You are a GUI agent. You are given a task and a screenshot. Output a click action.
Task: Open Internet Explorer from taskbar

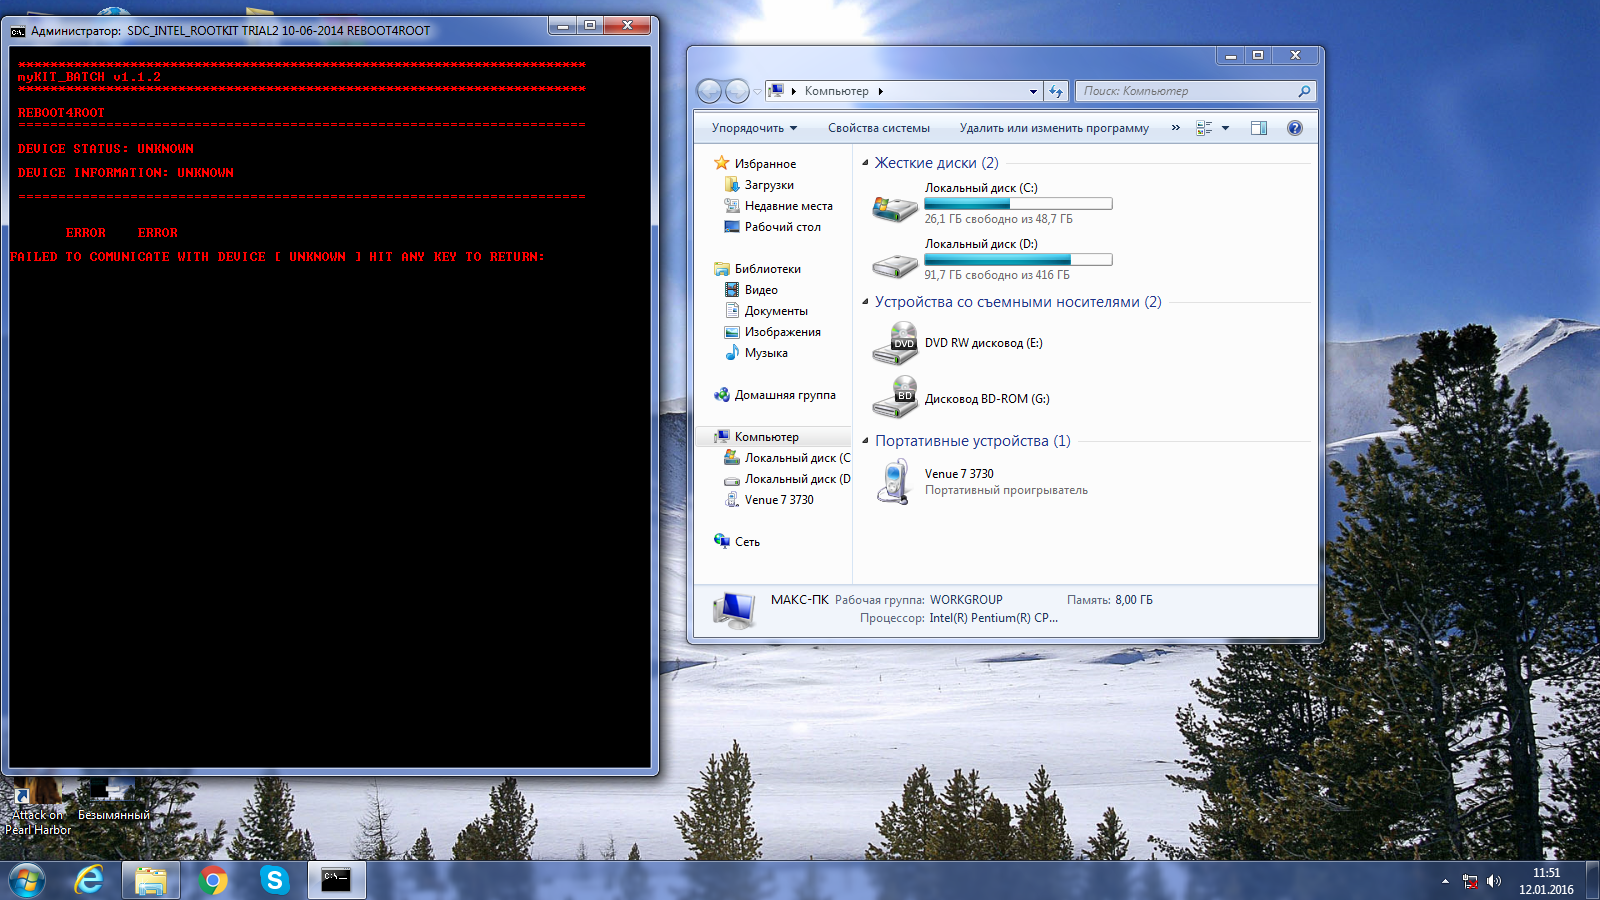point(90,880)
